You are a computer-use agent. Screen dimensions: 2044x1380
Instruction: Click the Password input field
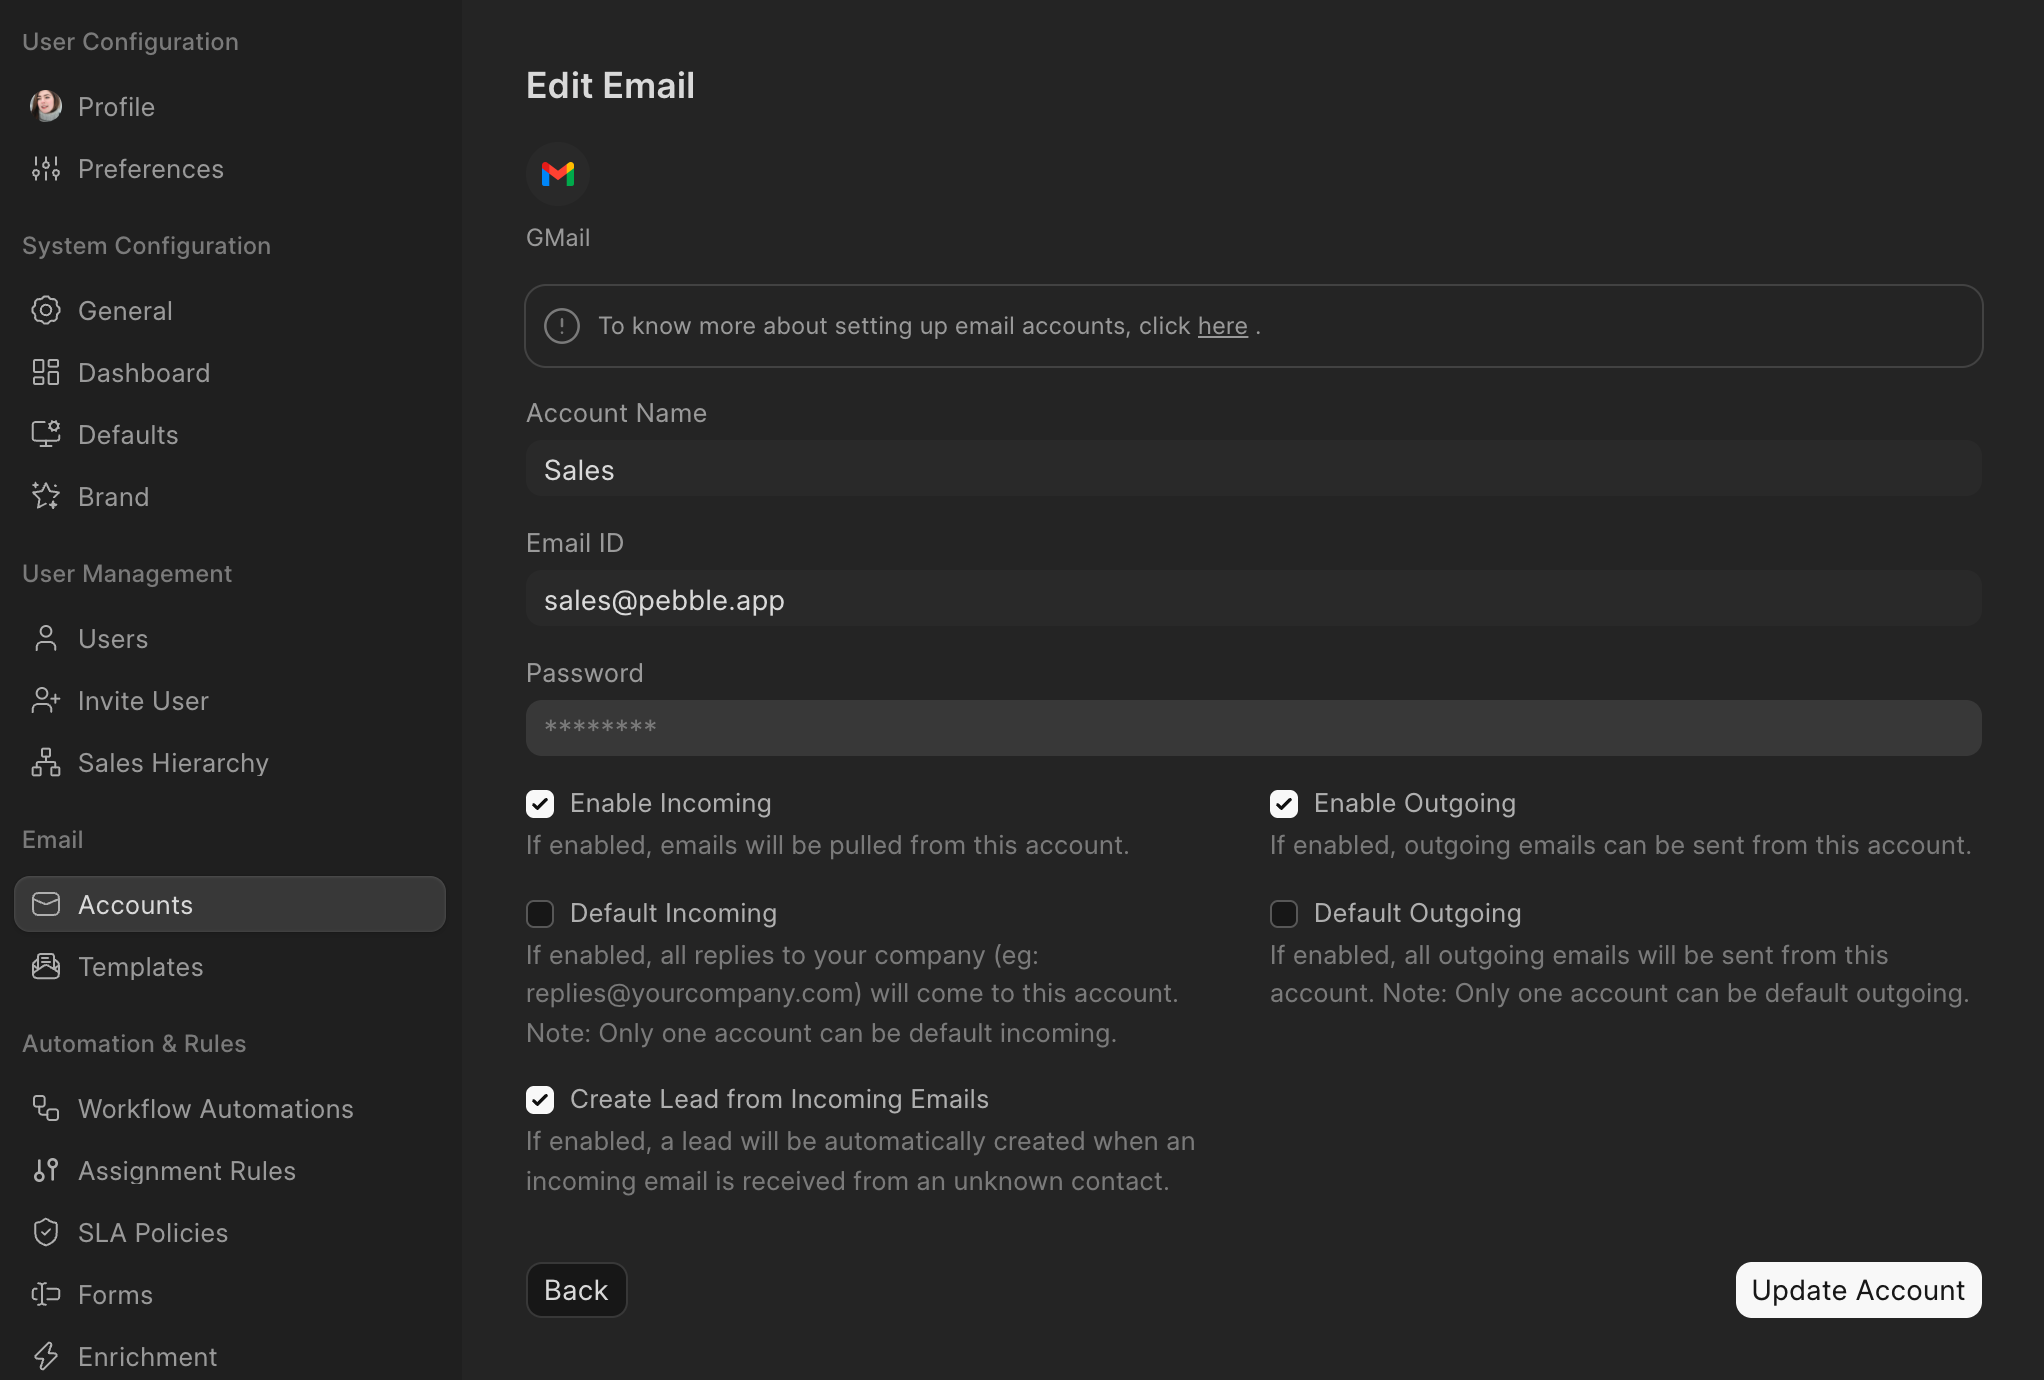click(1254, 728)
